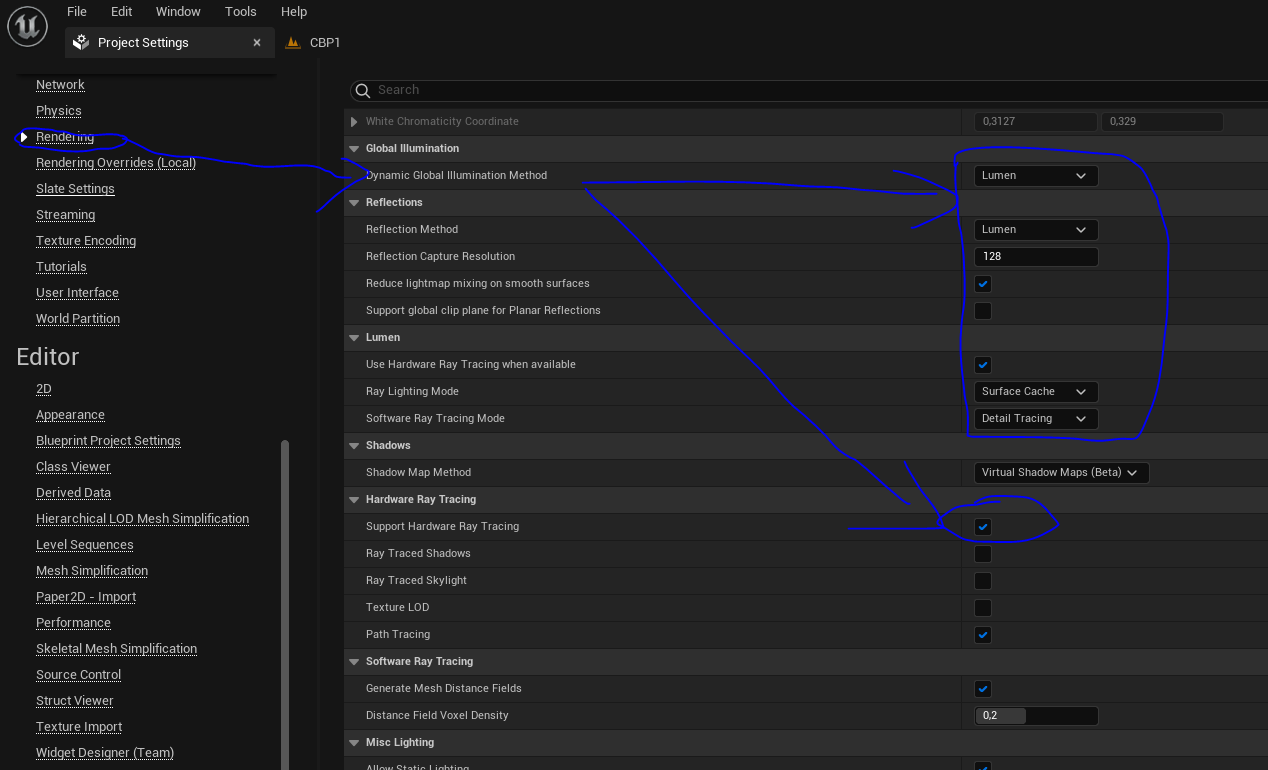Screen dimensions: 1268x770
Task: Collapse the Software Ray Tracing section
Action: tap(354, 662)
